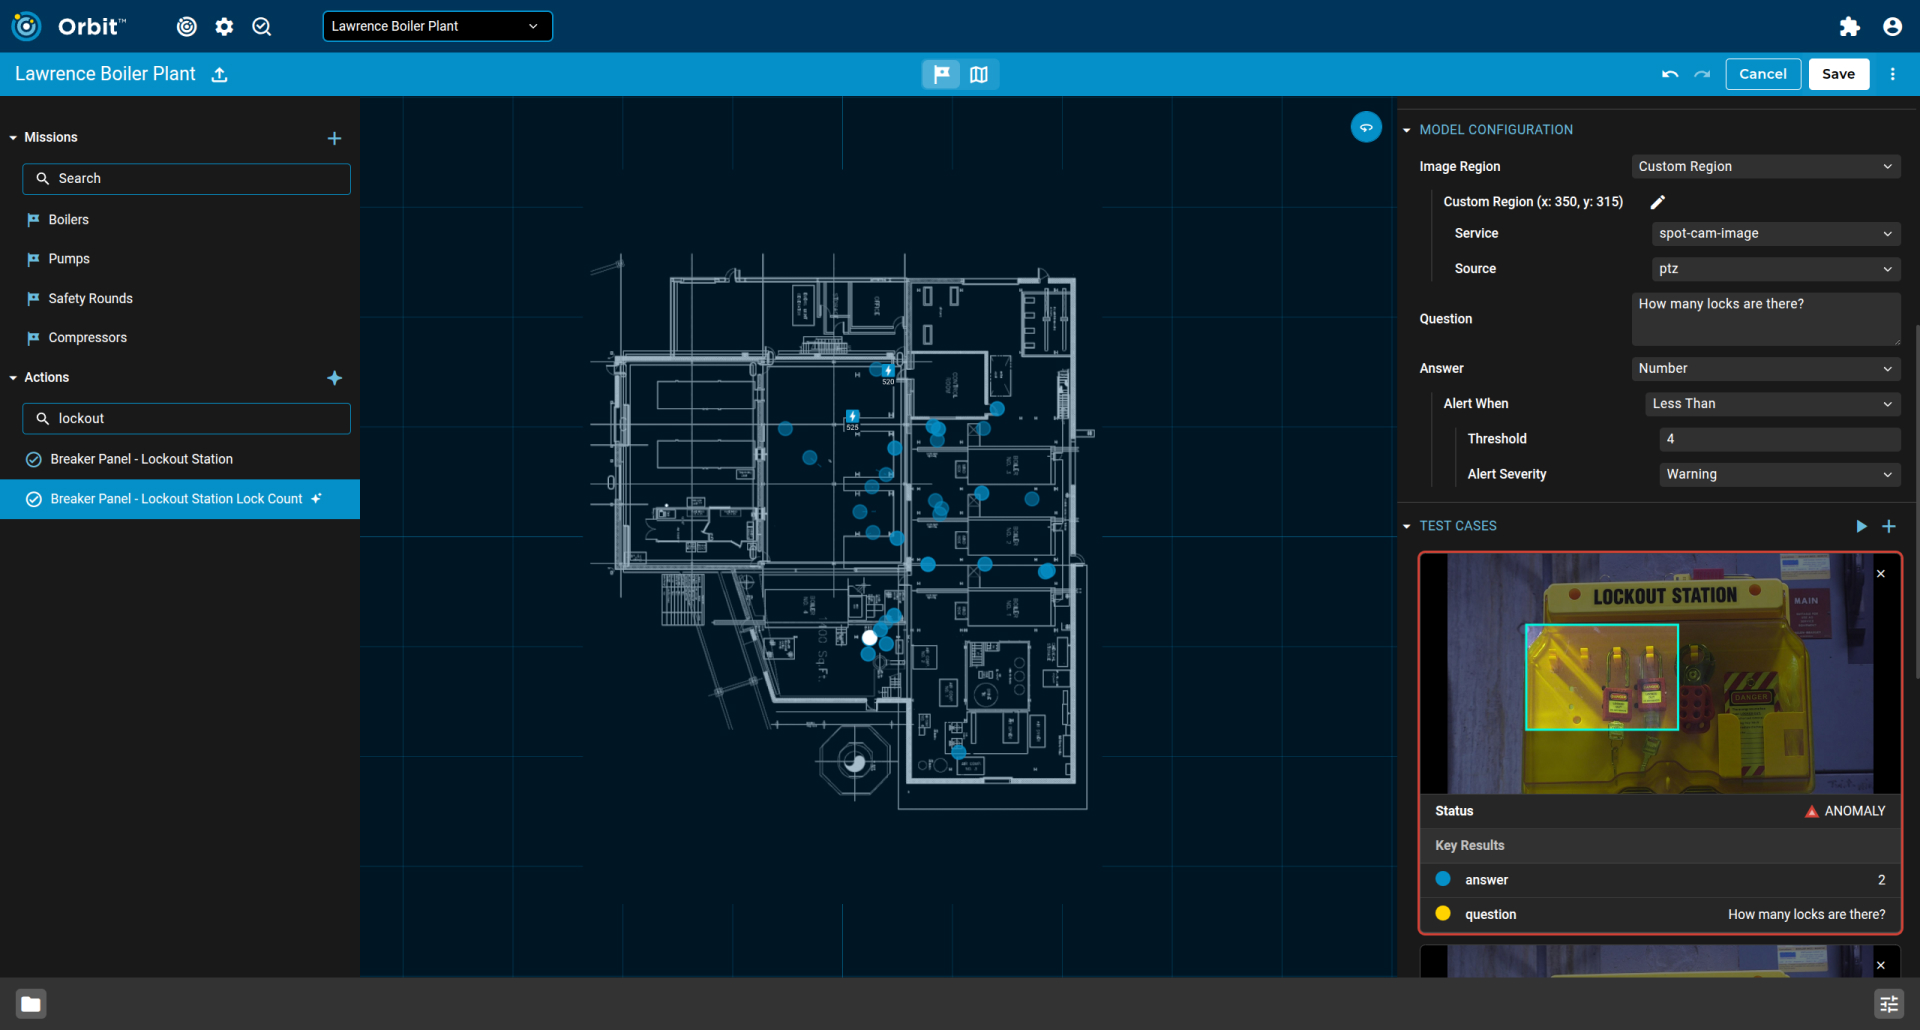Click the Actions search field containing lockout
The width and height of the screenshot is (1920, 1030).
click(186, 419)
